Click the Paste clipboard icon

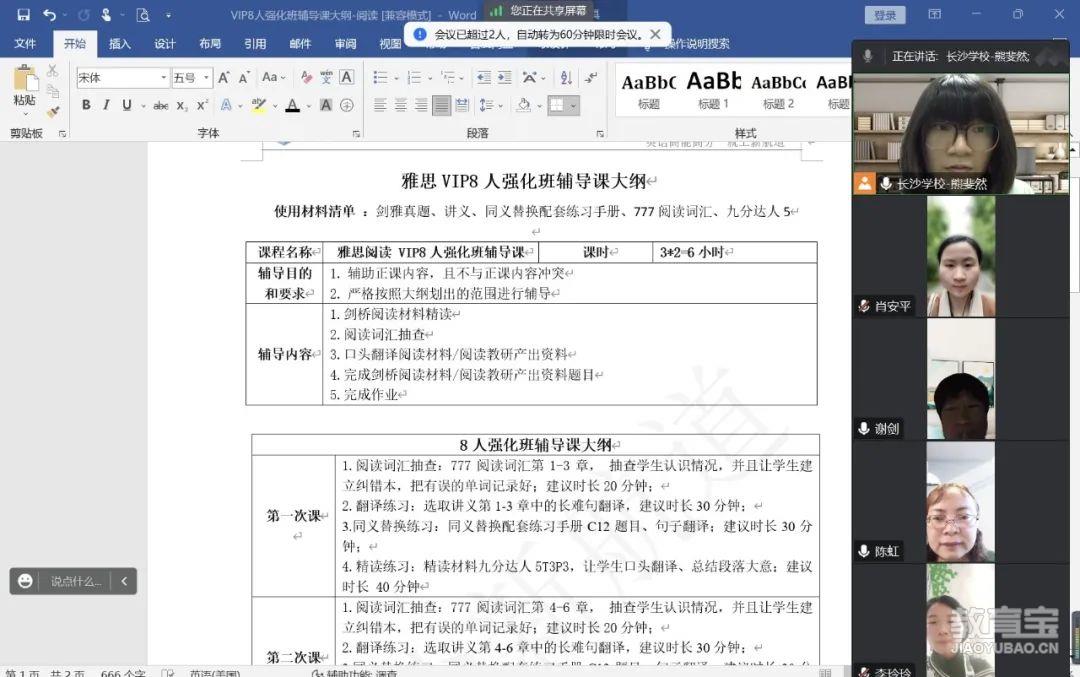(x=25, y=77)
